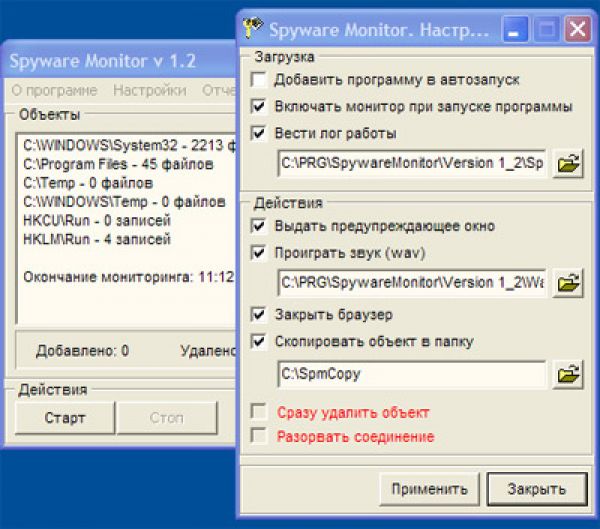
Task: Check 'Разорвать соединение' option
Action: [x=259, y=436]
